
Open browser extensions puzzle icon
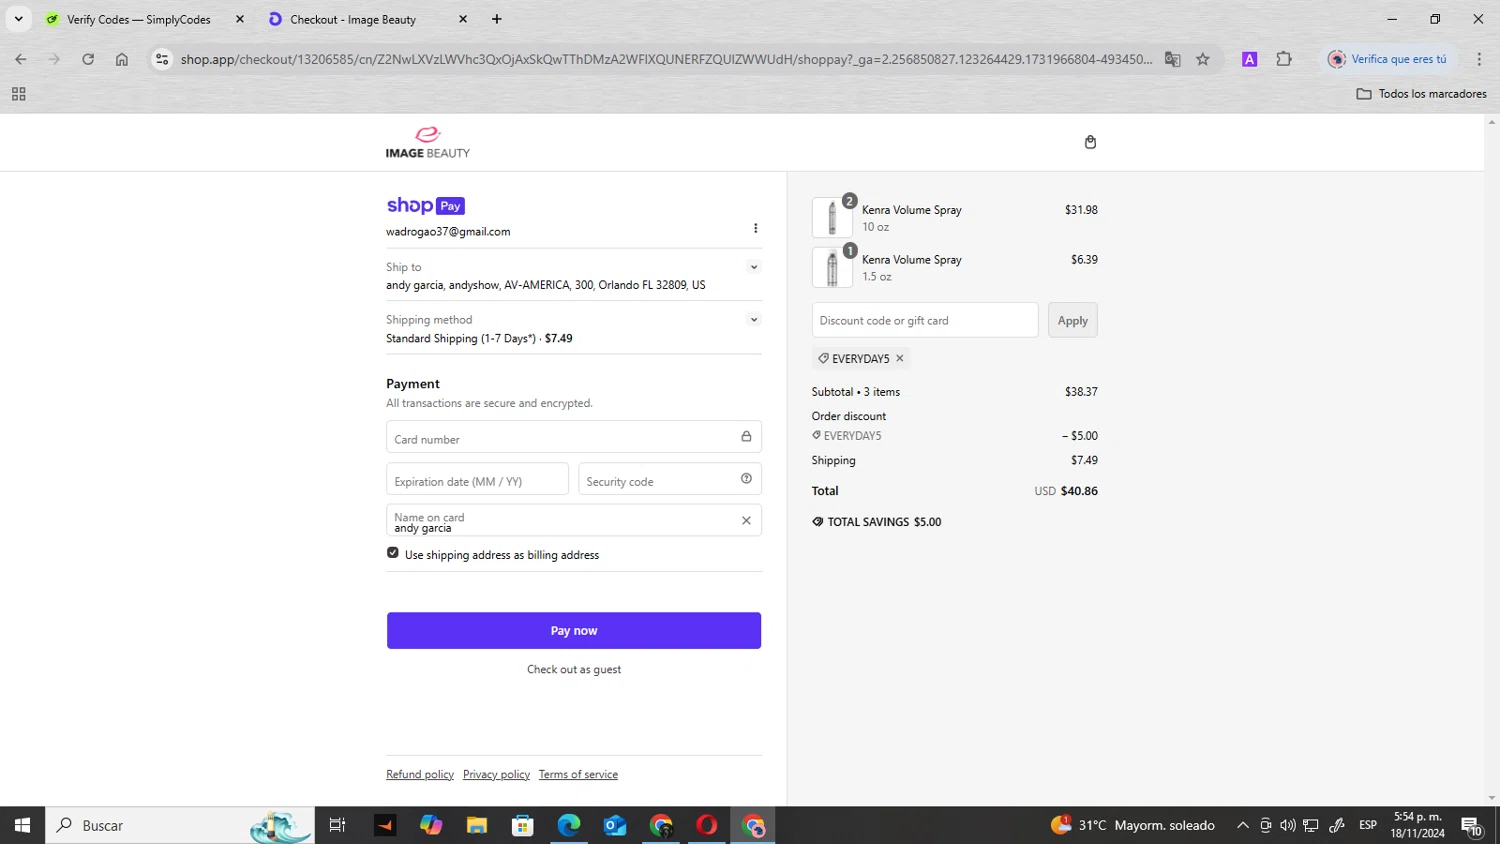[1284, 59]
